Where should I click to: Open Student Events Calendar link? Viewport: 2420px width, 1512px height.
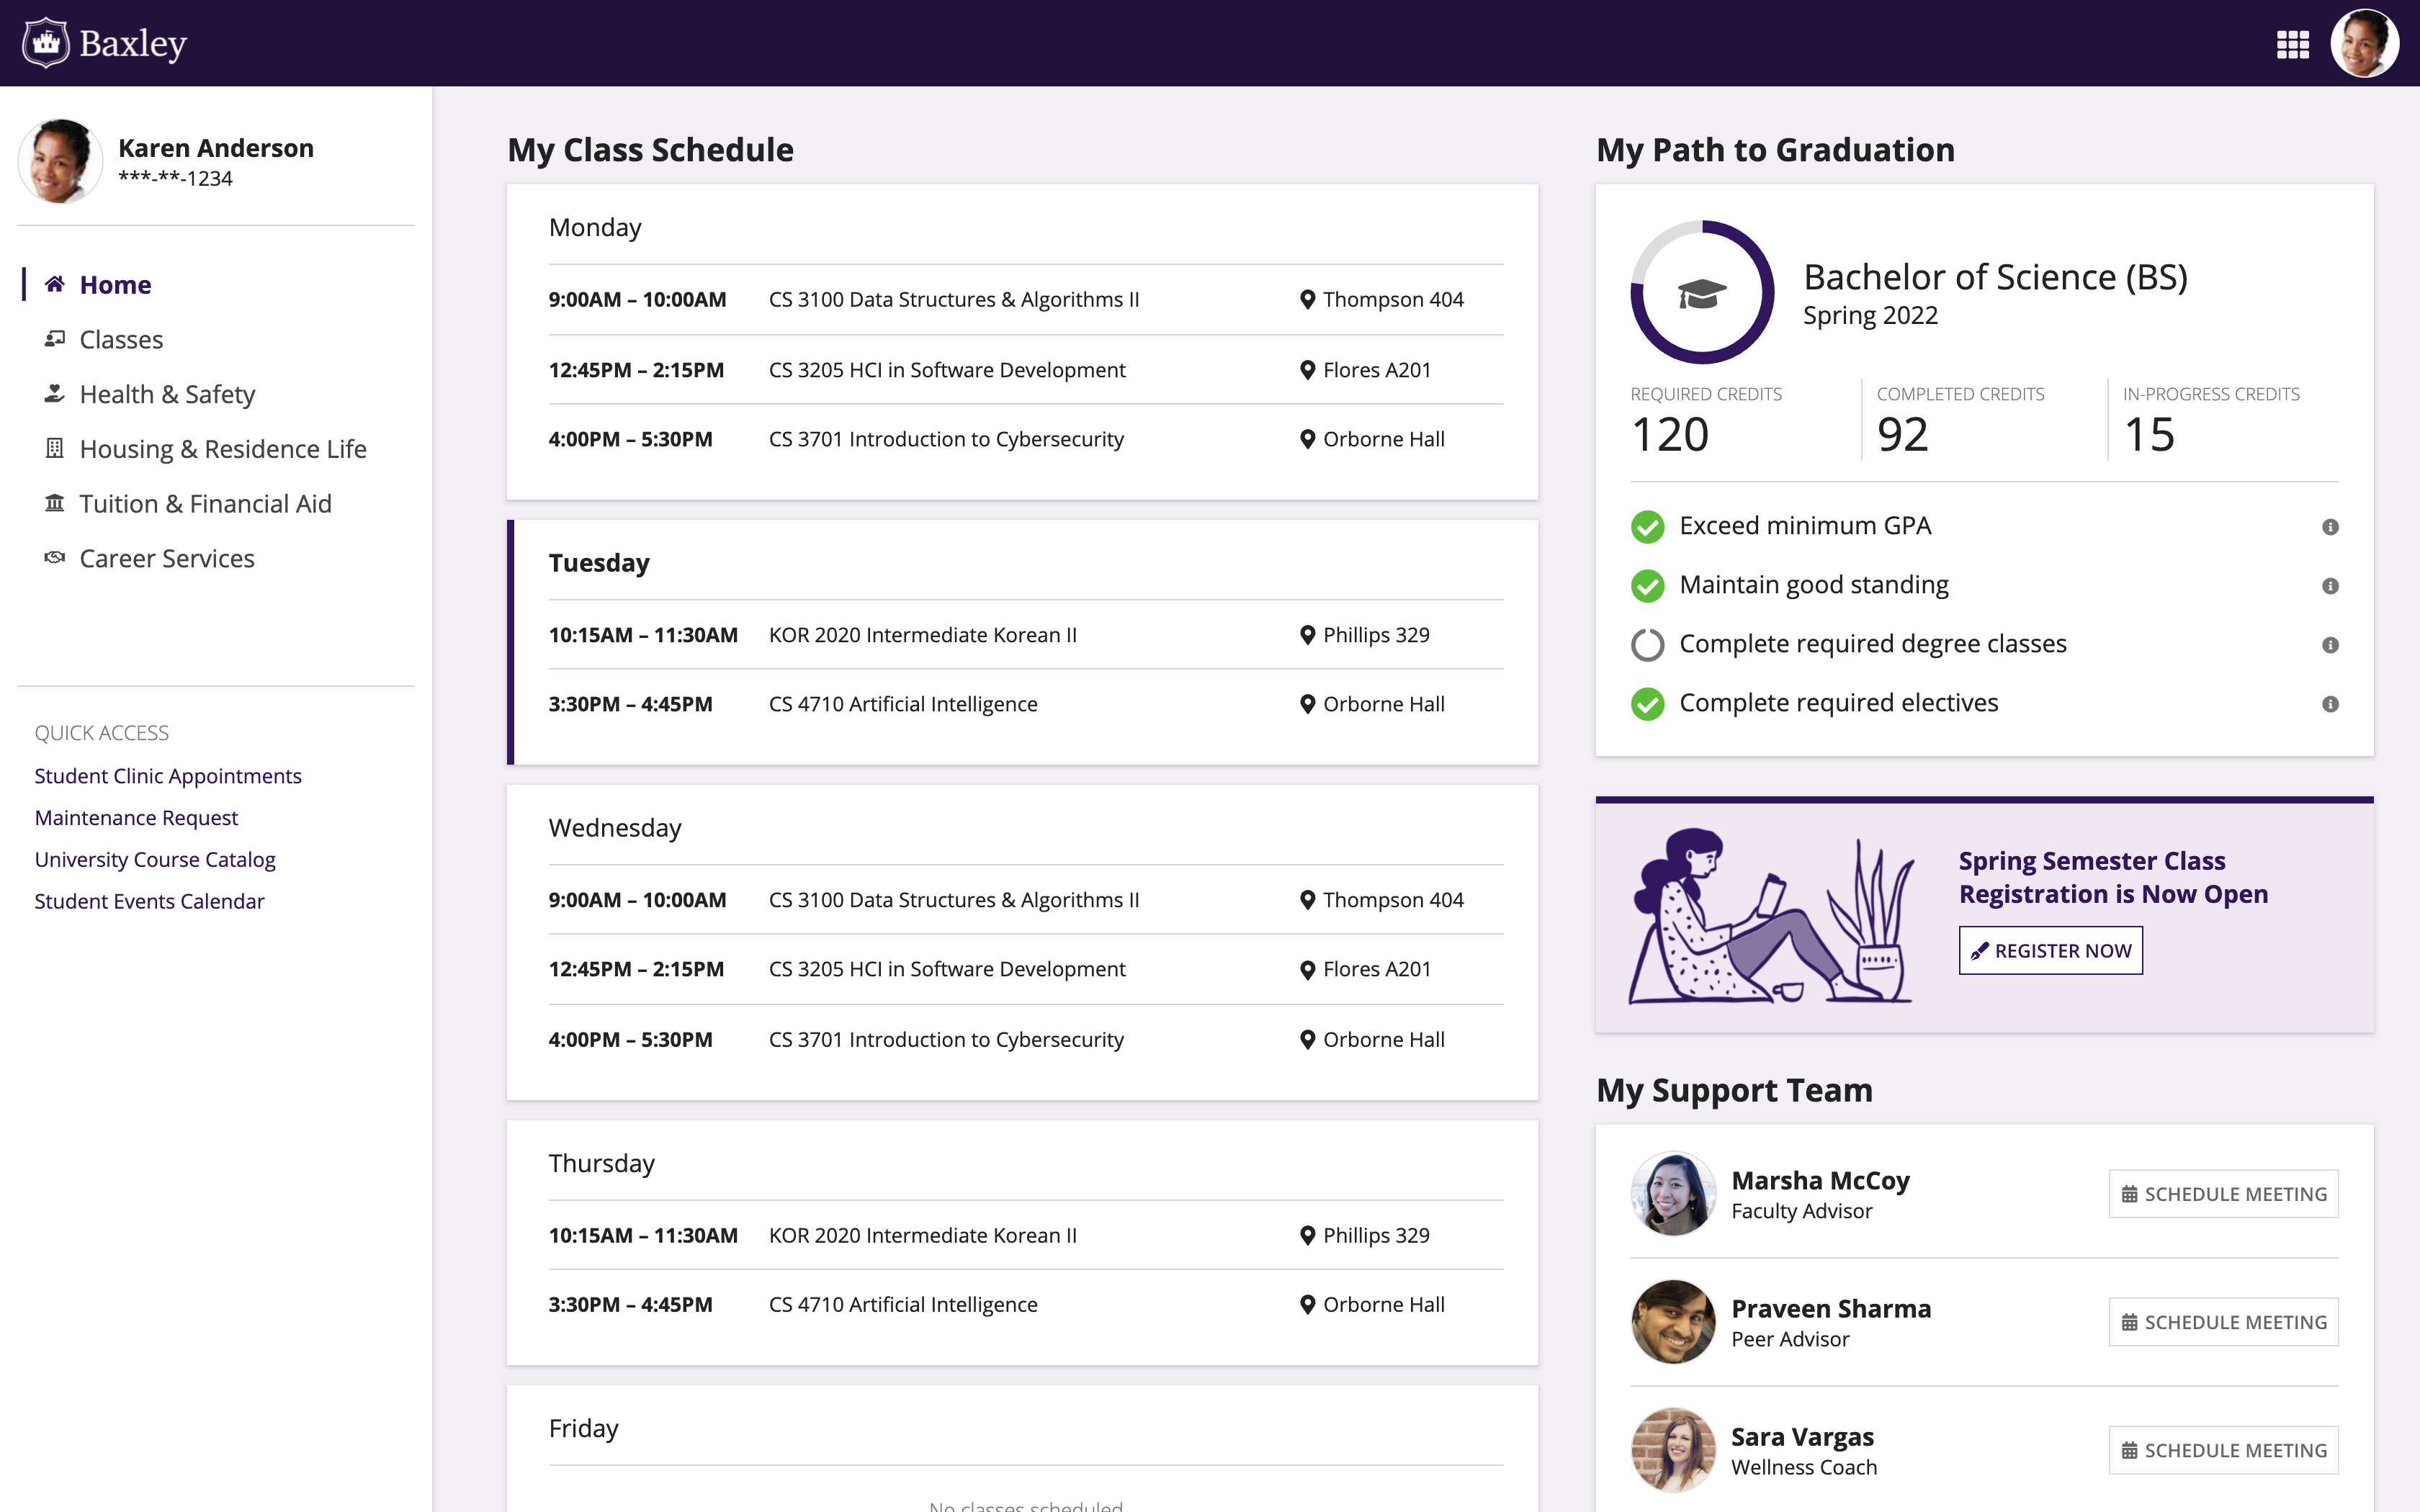click(149, 901)
